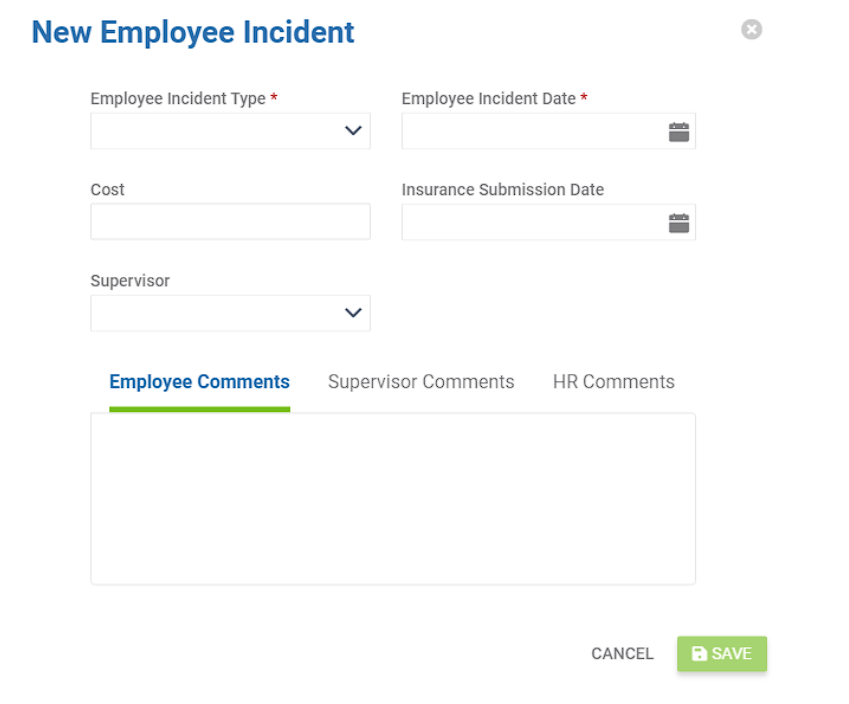The image size is (849, 704).
Task: Click the Supervisor selection box
Action: pyautogui.click(x=230, y=312)
